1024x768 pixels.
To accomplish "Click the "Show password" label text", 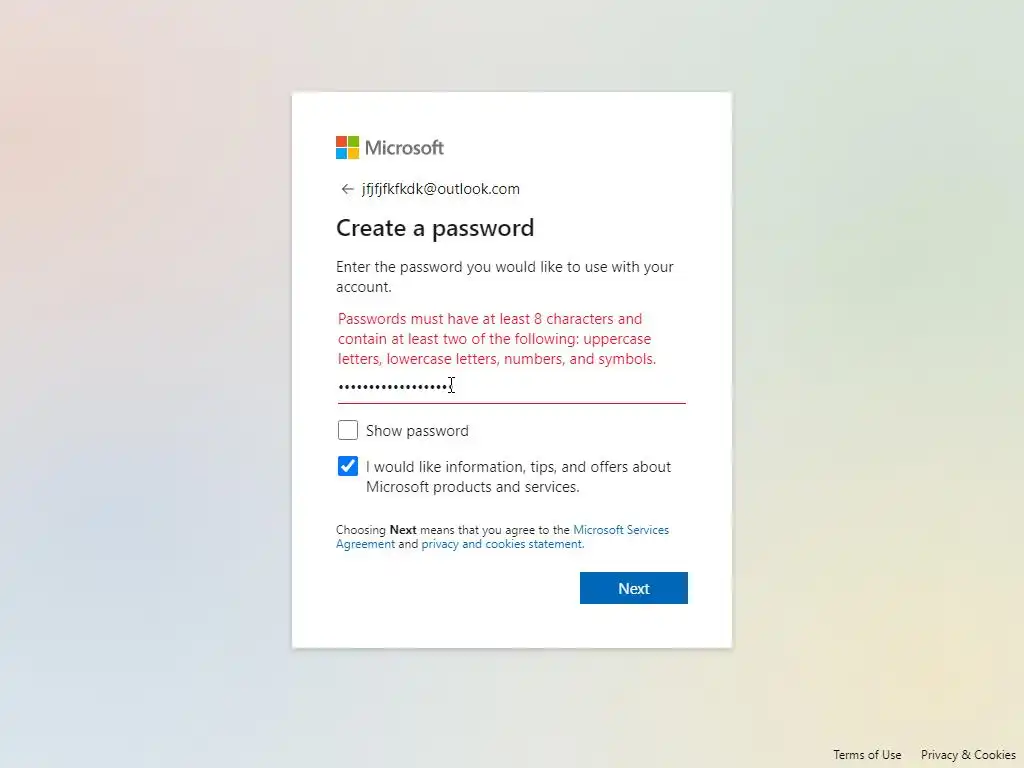I will pyautogui.click(x=417, y=431).
